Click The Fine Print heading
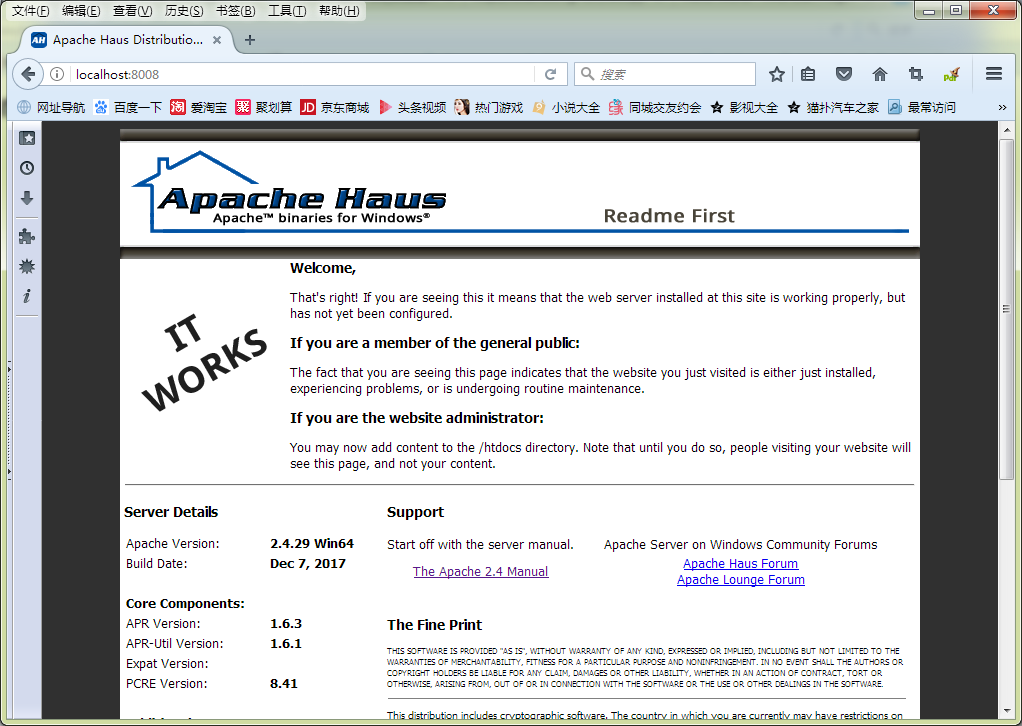This screenshot has height=726, width=1022. (434, 625)
